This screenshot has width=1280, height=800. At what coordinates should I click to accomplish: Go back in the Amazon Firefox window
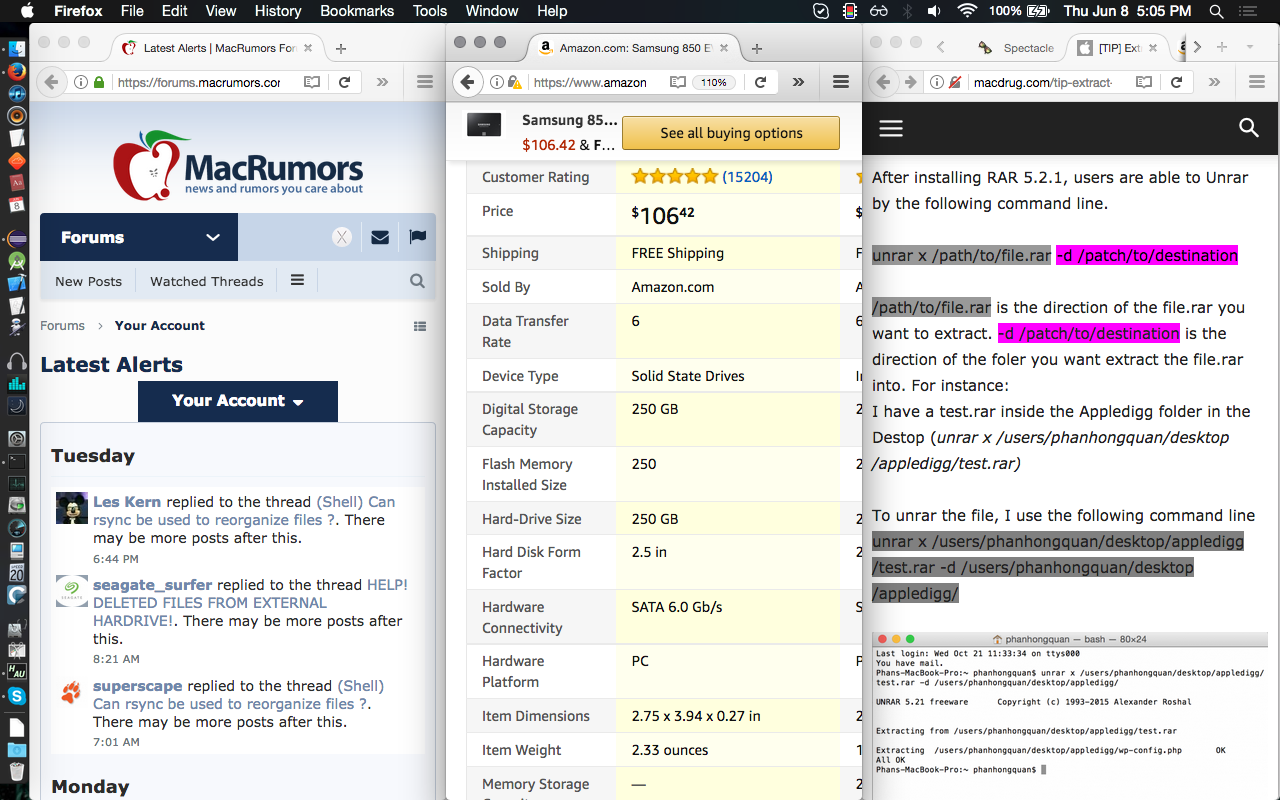[x=465, y=83]
